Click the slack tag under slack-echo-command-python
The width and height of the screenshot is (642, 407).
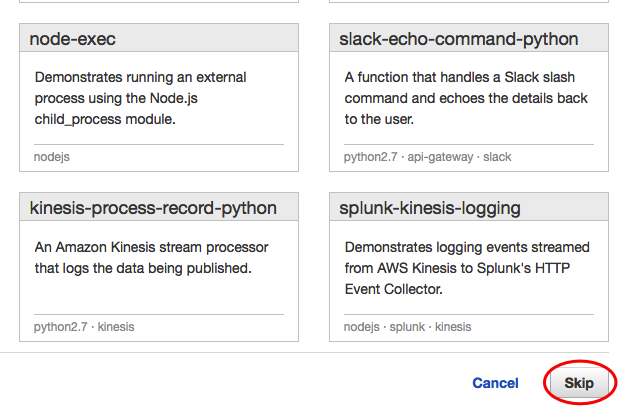(x=497, y=157)
